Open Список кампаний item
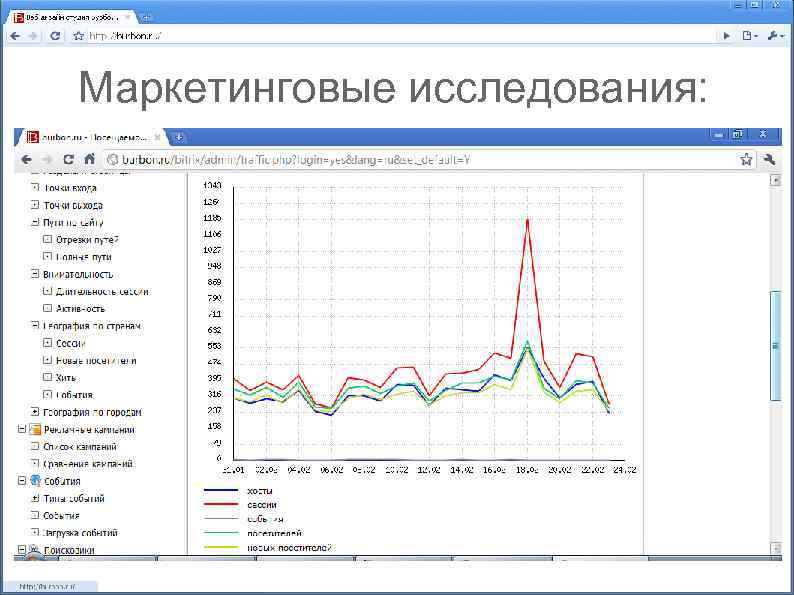Image resolution: width=794 pixels, height=595 pixels. [80, 447]
